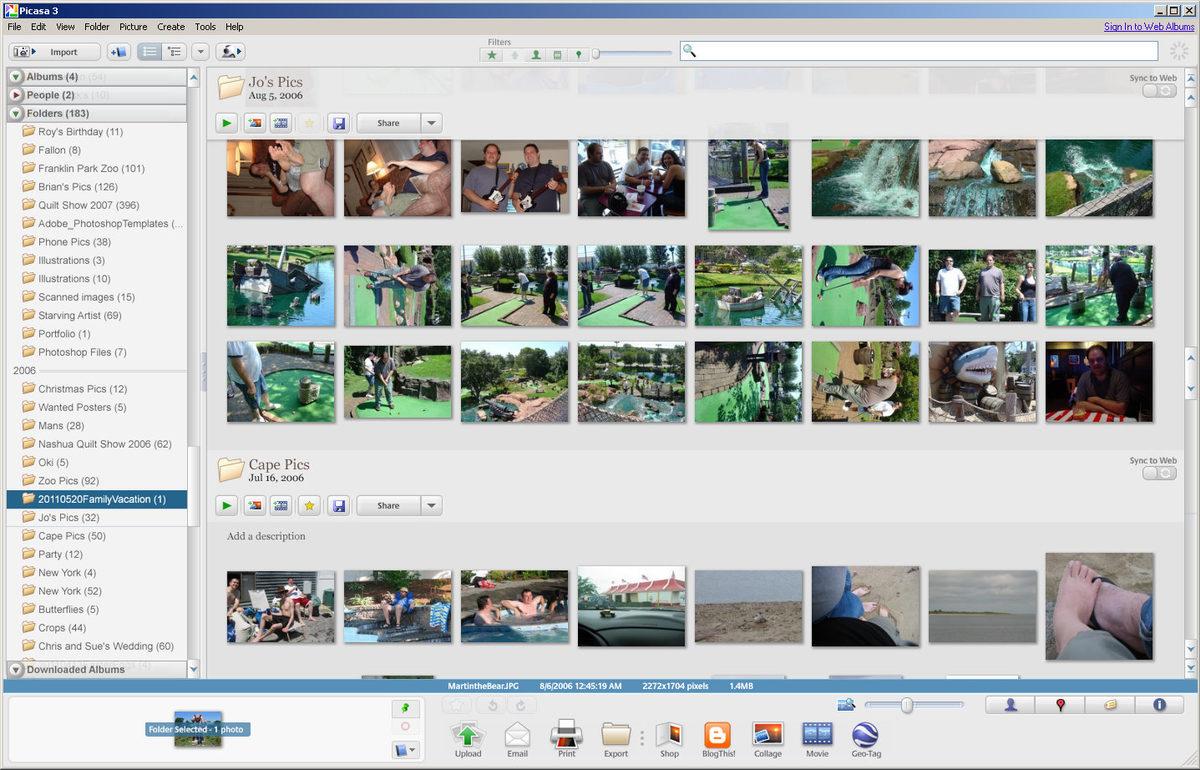Image resolution: width=1200 pixels, height=770 pixels.
Task: Click the Sign In to Web Albums link
Action: (1148, 27)
